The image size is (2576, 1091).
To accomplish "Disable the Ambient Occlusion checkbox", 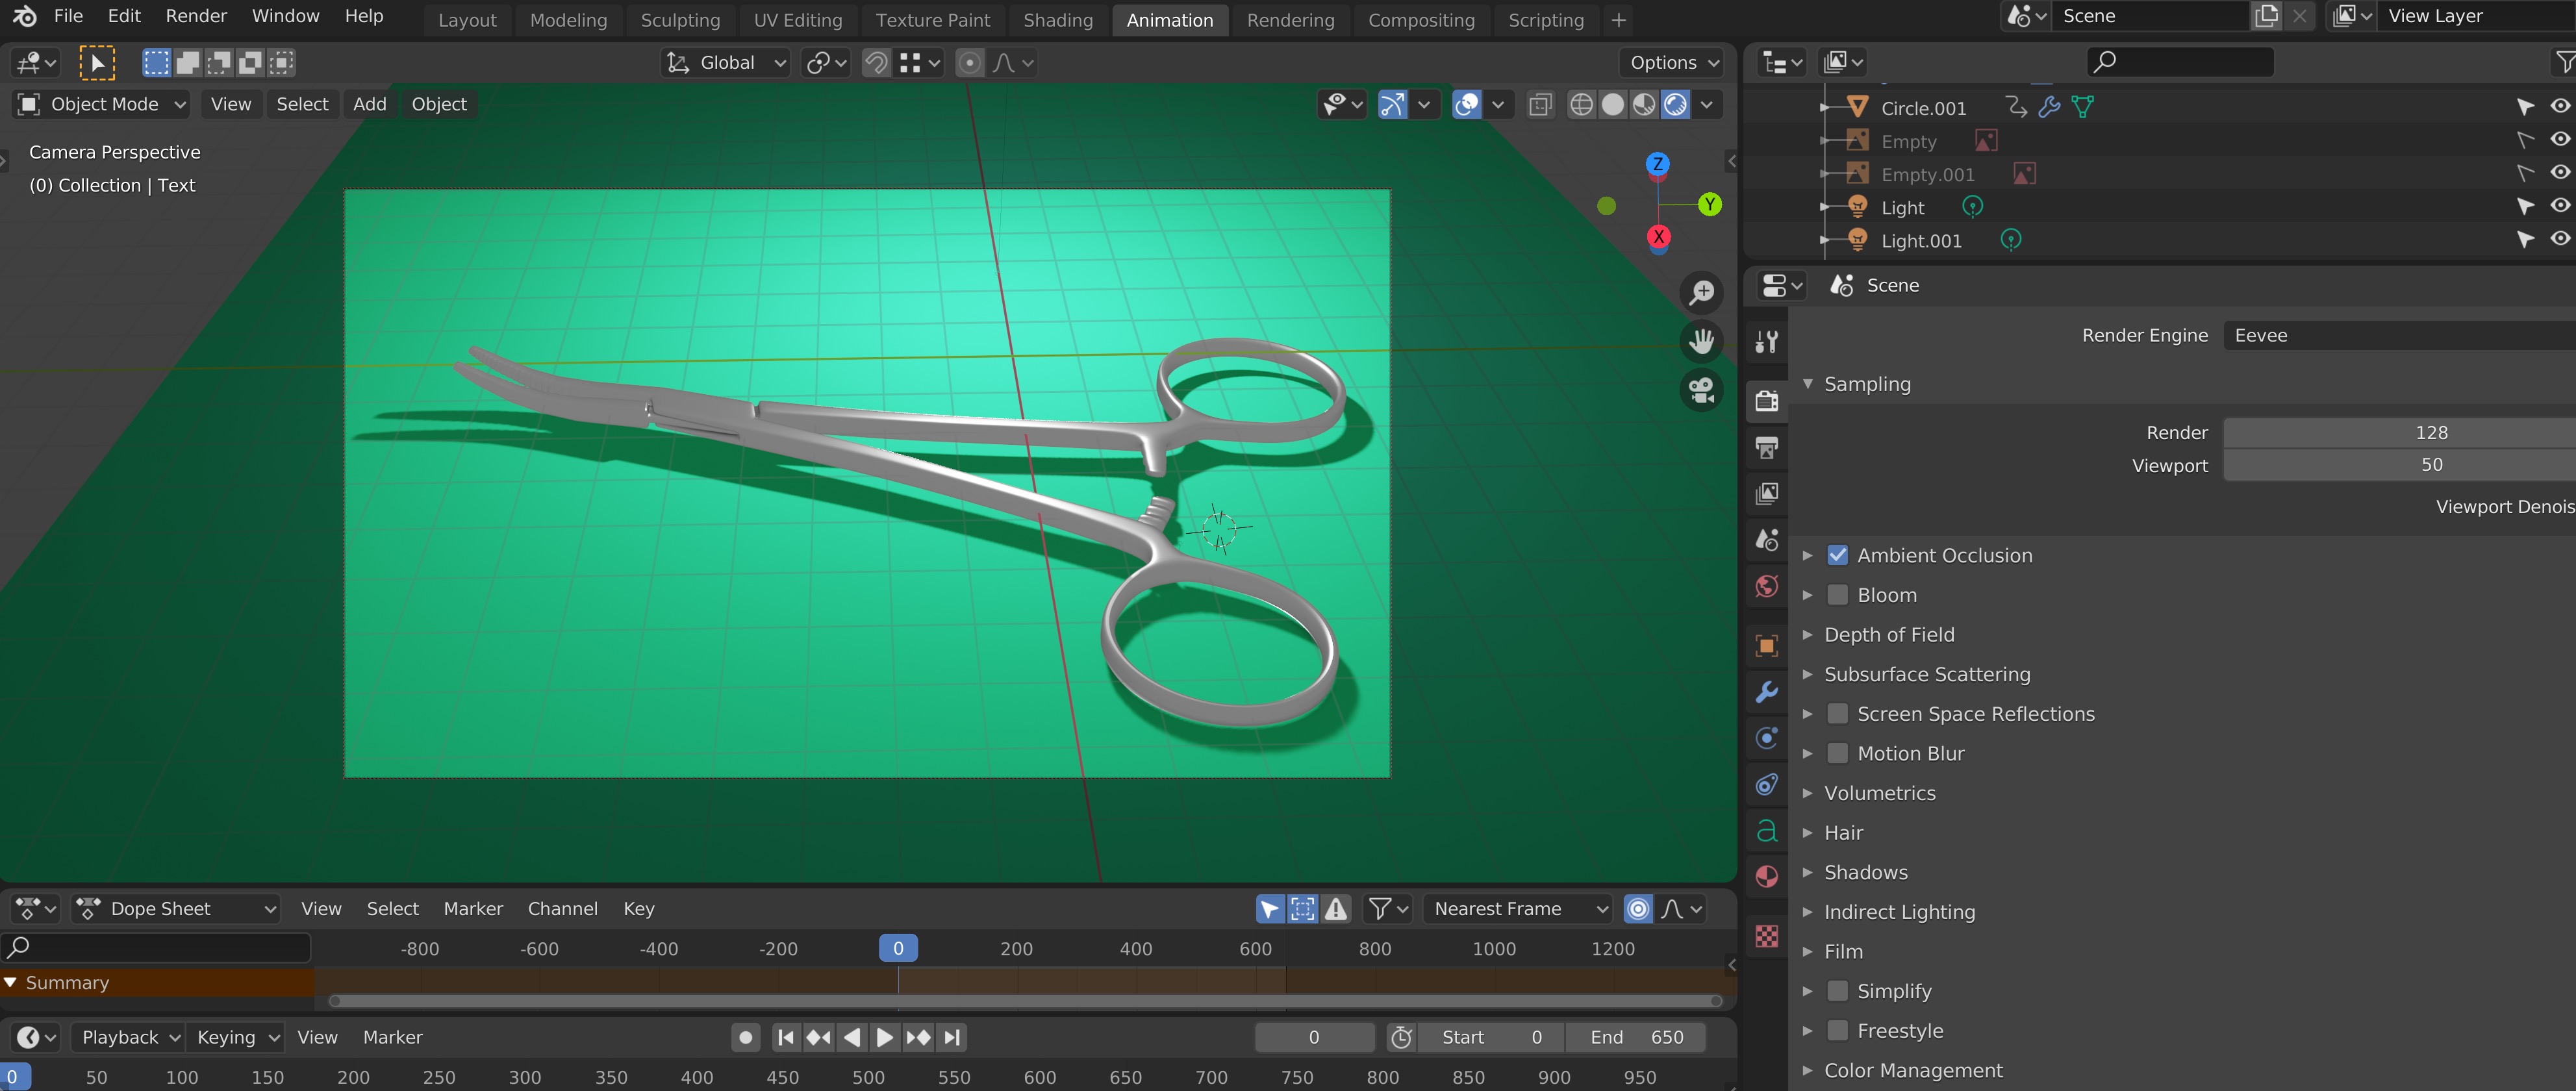I will [x=1837, y=555].
